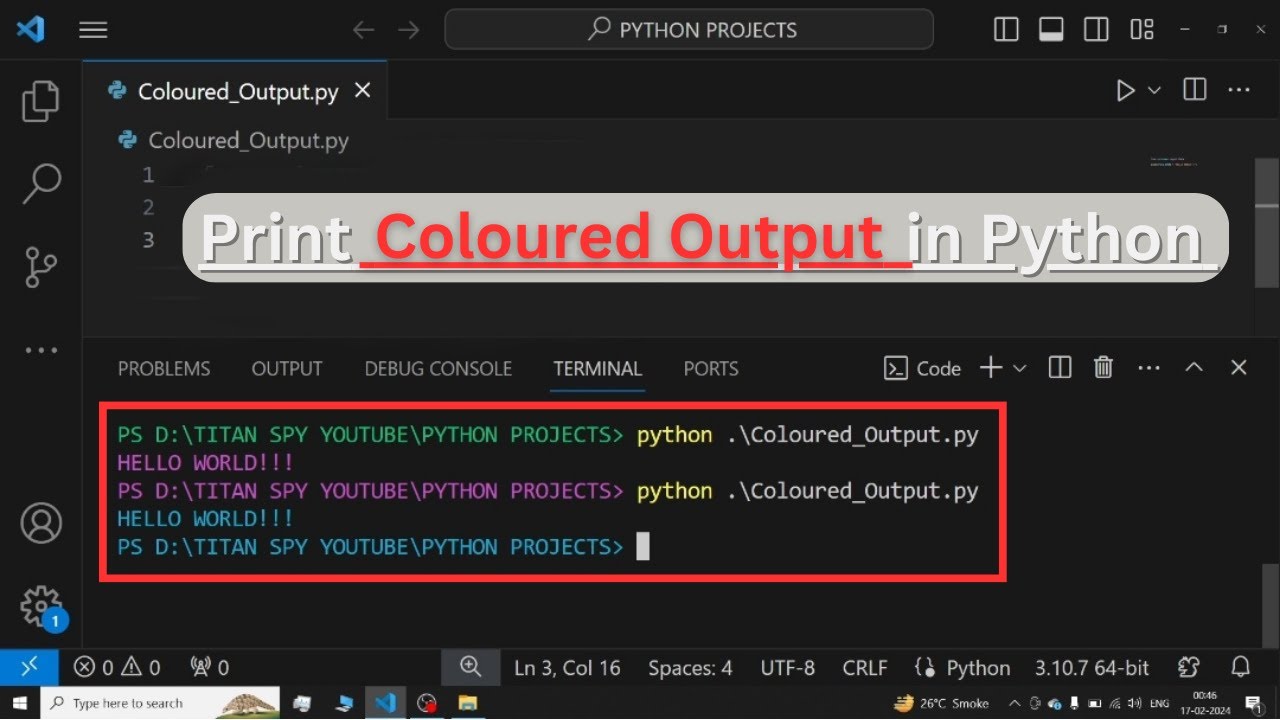Change end of line sequence CRLF

coord(865,668)
